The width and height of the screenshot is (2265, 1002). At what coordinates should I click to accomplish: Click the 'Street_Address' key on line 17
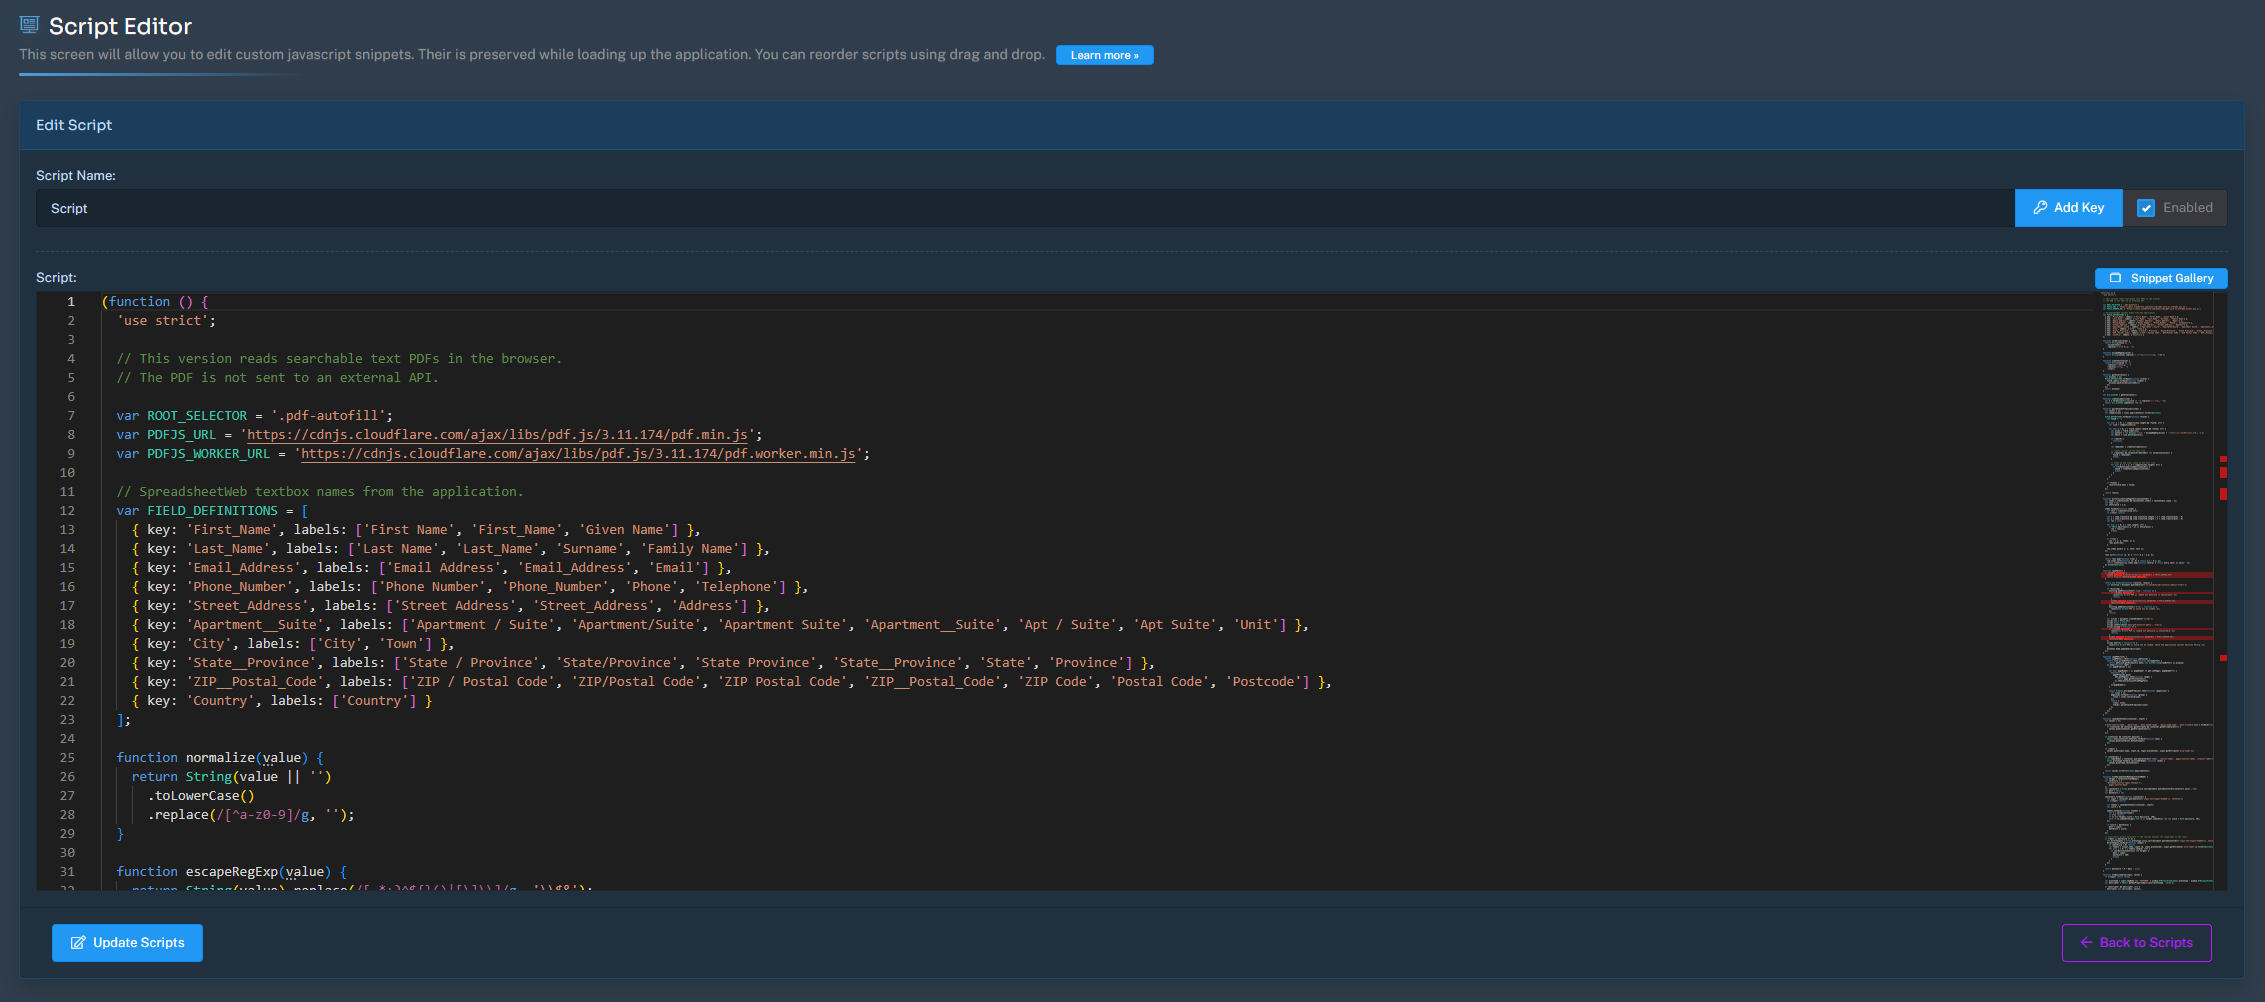247,606
